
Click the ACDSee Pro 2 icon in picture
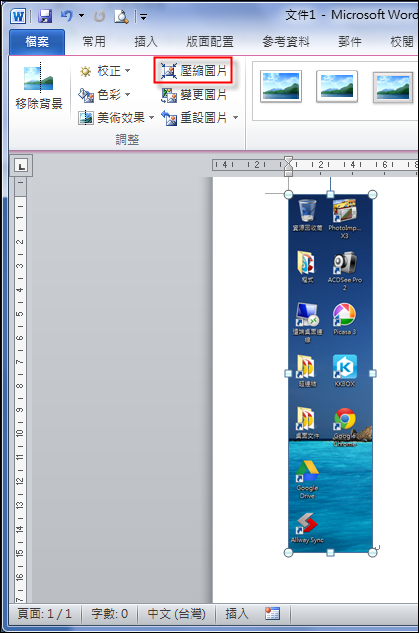(344, 263)
